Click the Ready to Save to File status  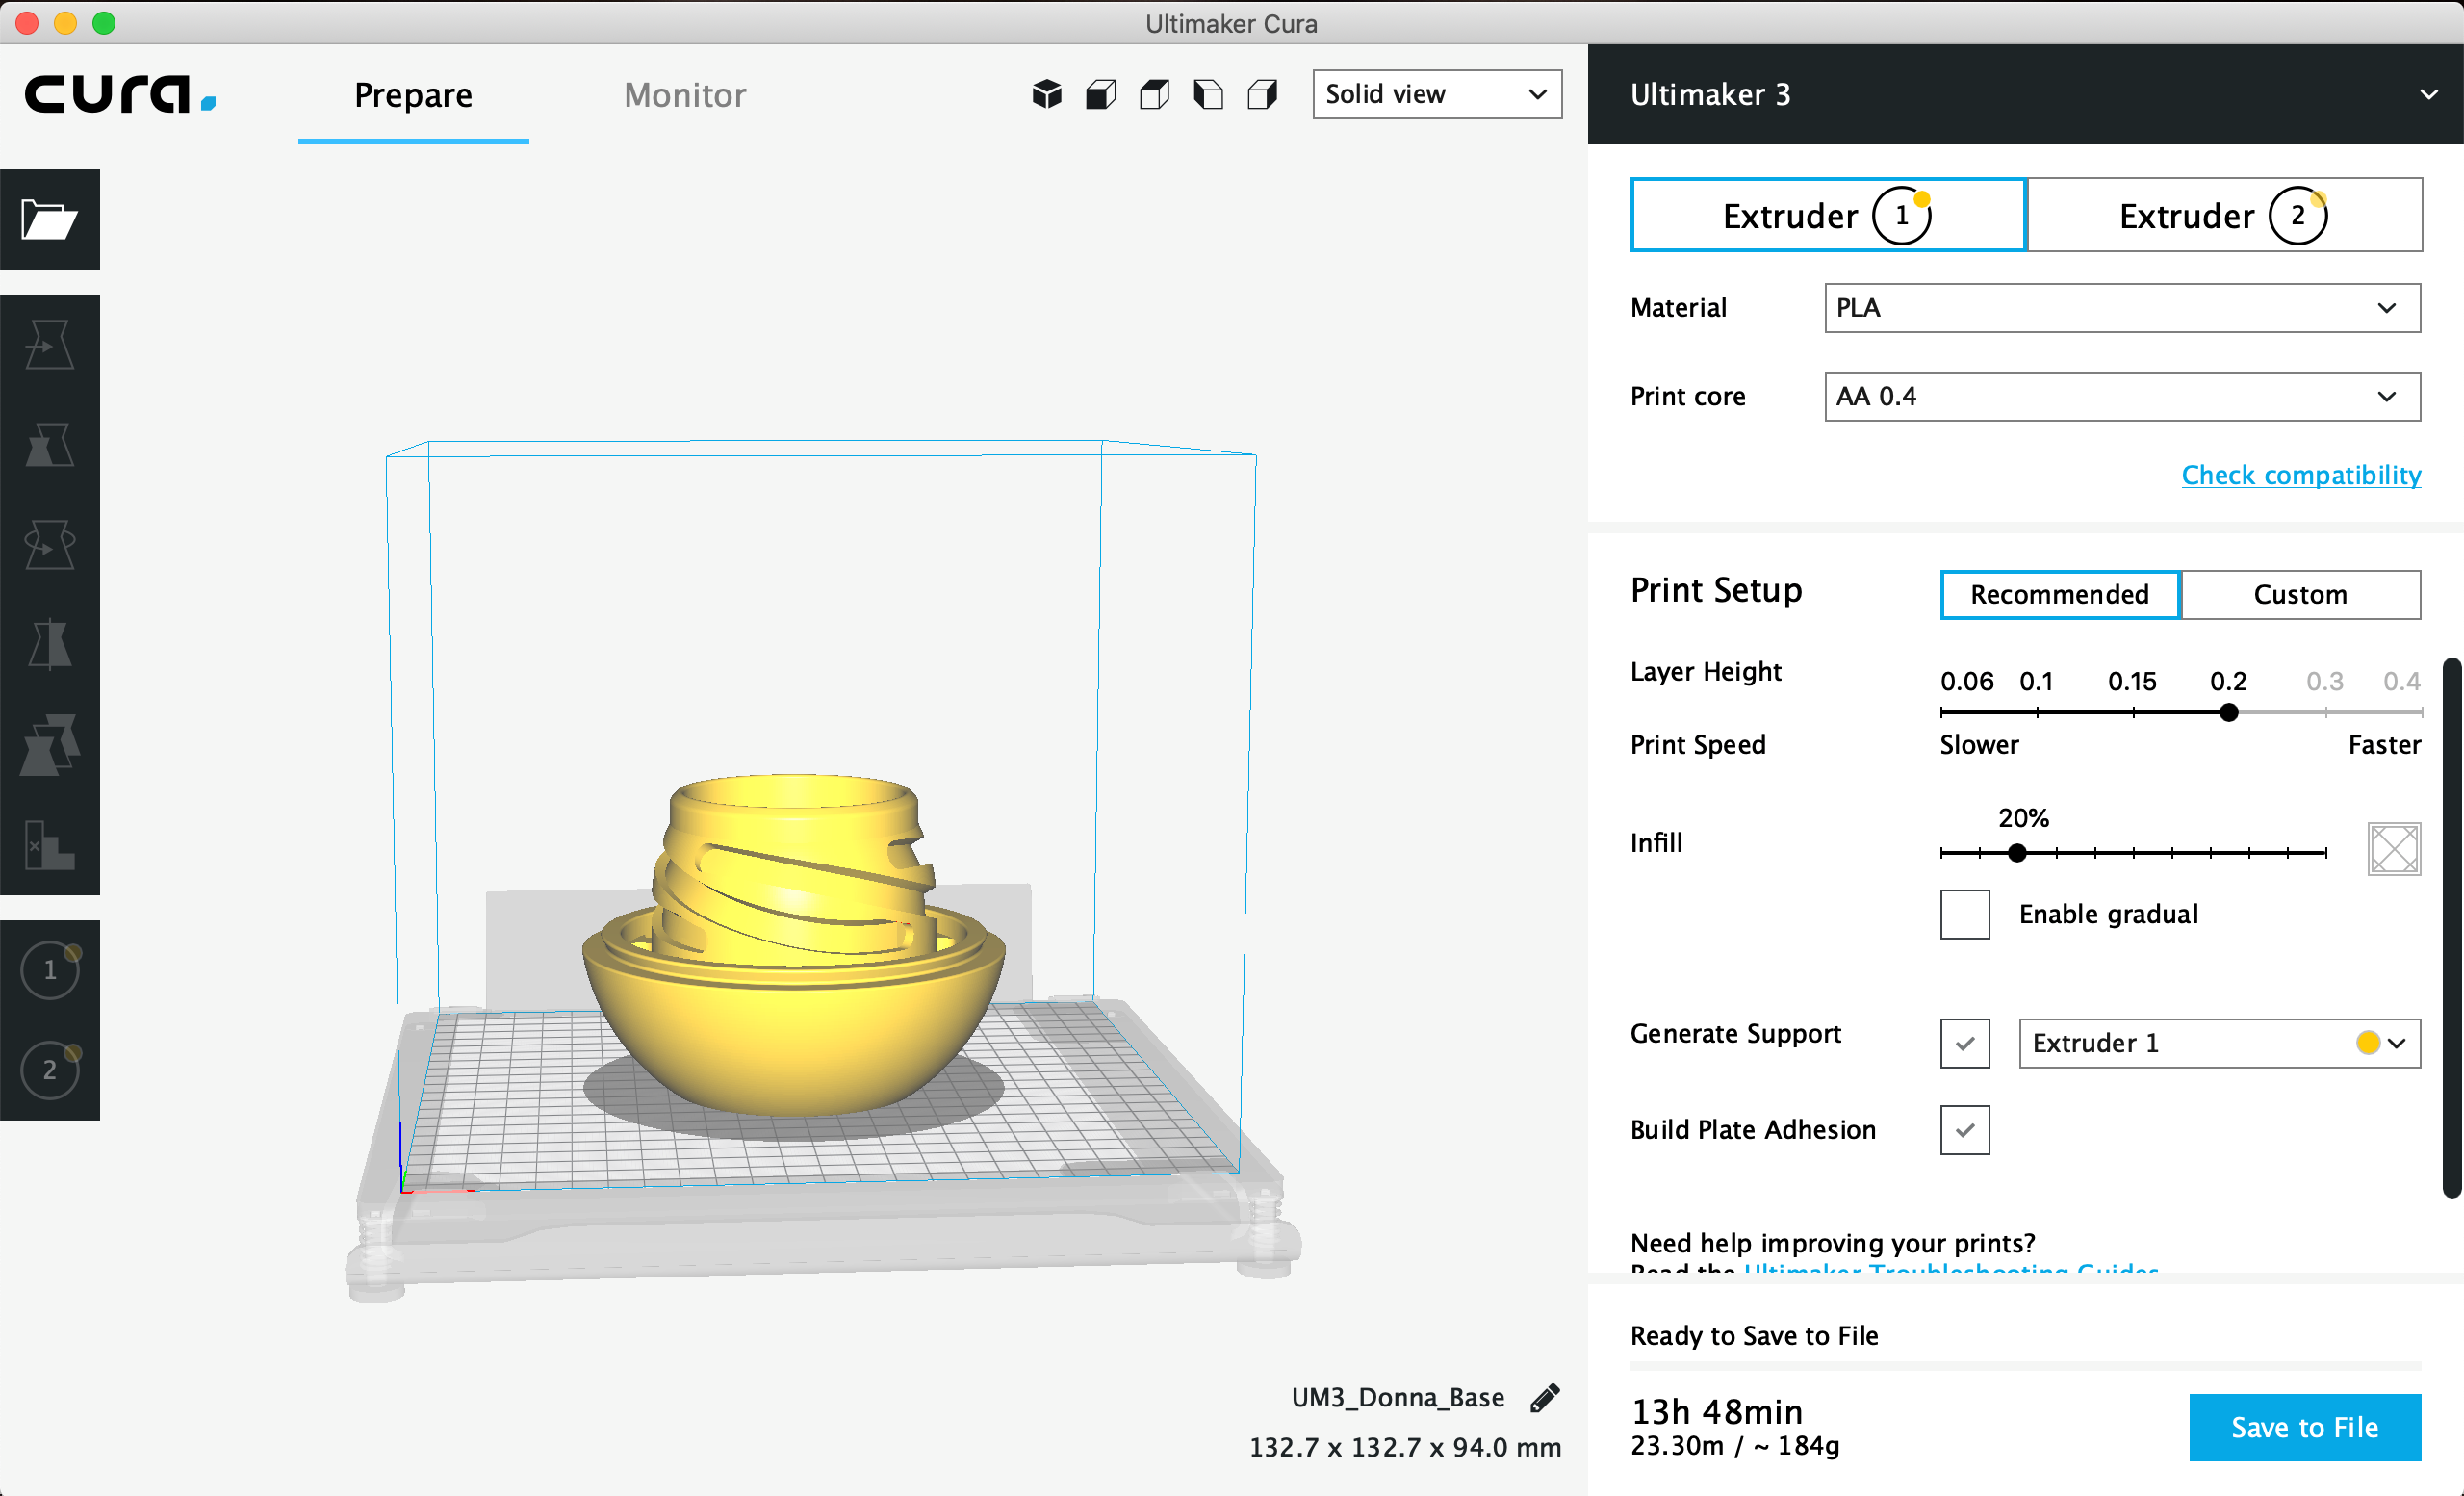tap(1754, 1336)
